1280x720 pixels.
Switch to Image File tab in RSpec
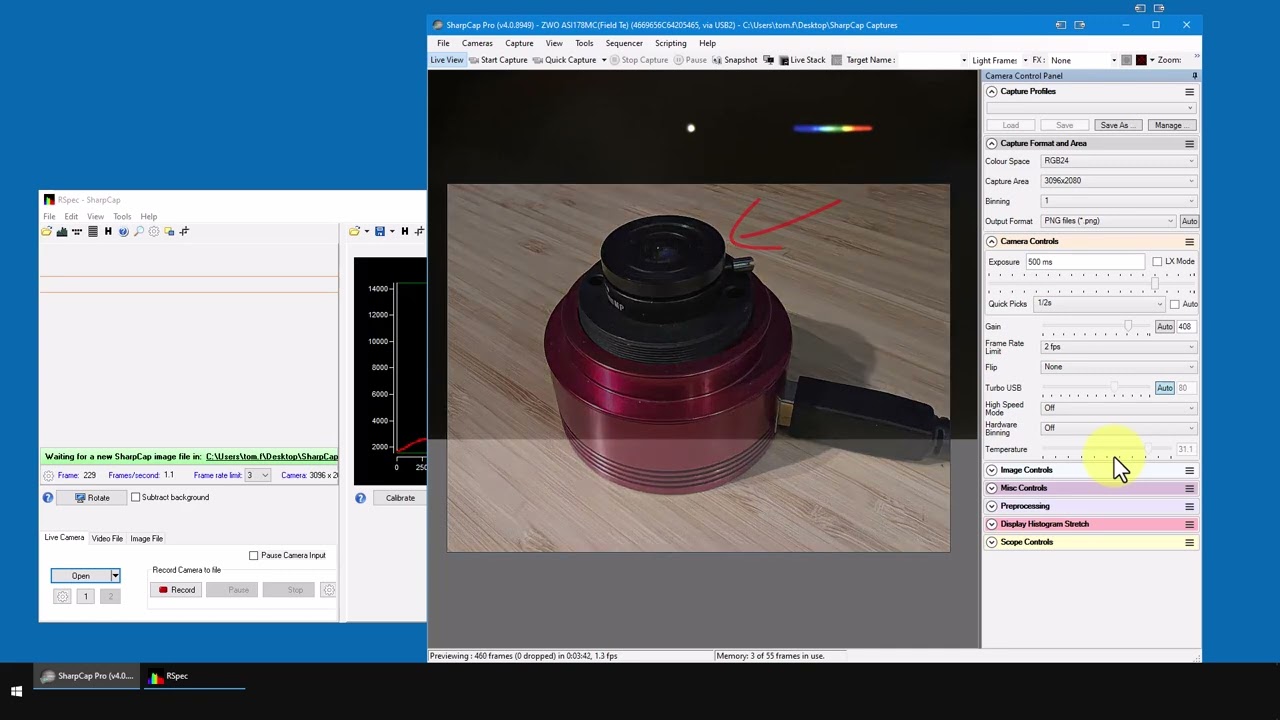click(x=146, y=539)
